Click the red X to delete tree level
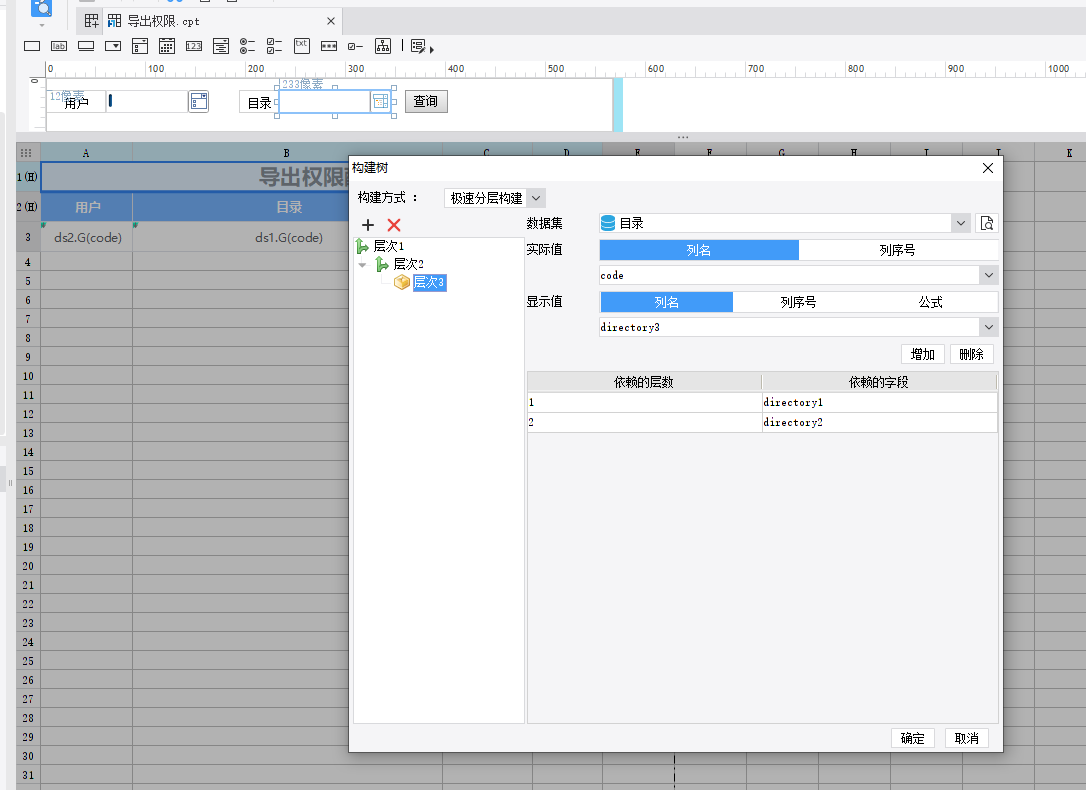The height and width of the screenshot is (790, 1086). (x=394, y=226)
